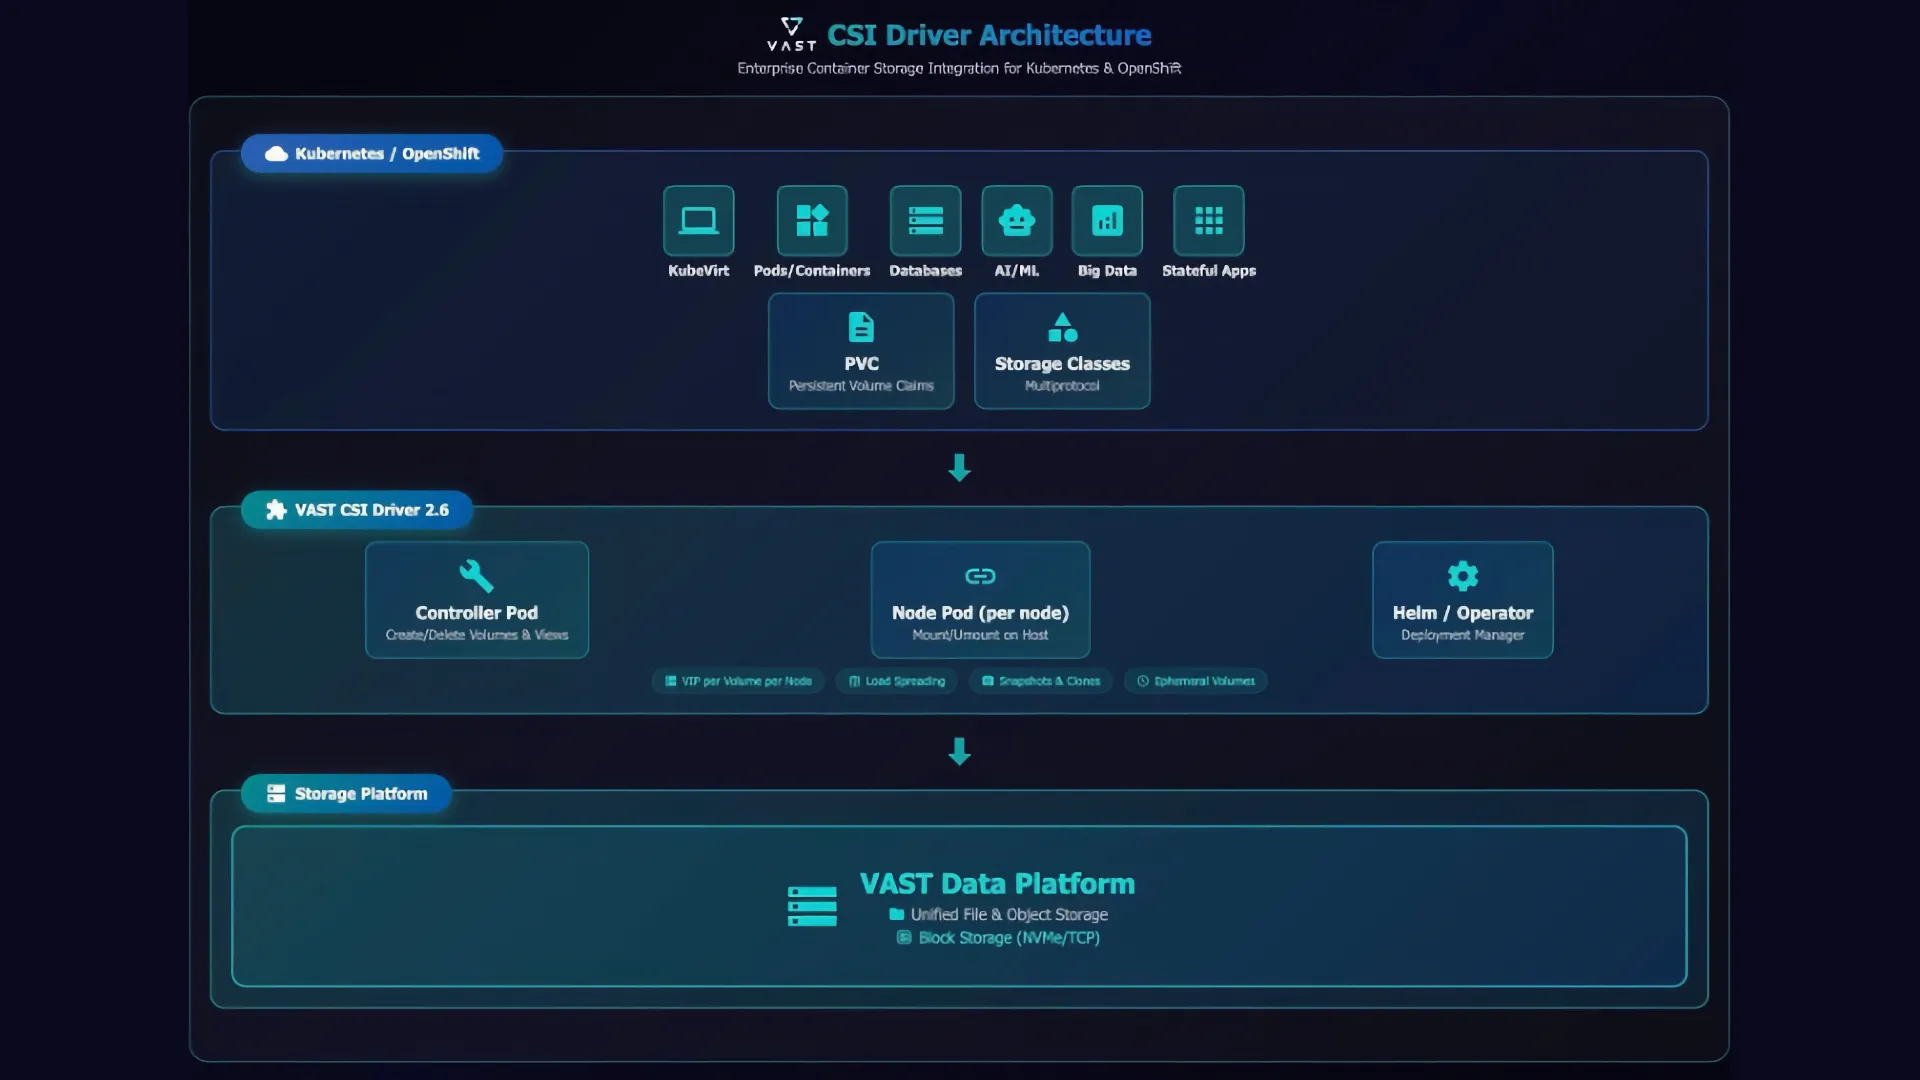Click the puzzle icon in CSI Driver badge

coord(276,510)
